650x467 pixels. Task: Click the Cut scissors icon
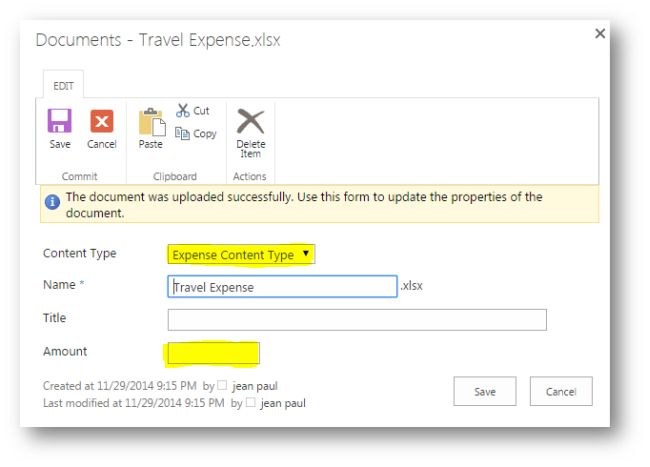pos(183,111)
